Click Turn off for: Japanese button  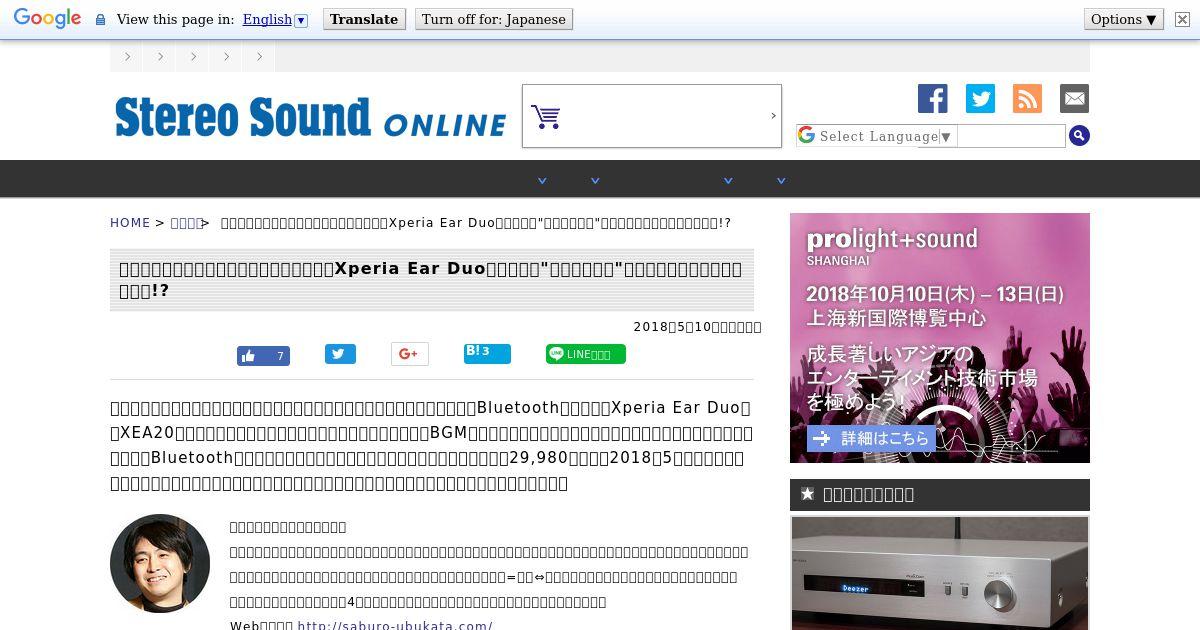(x=494, y=19)
